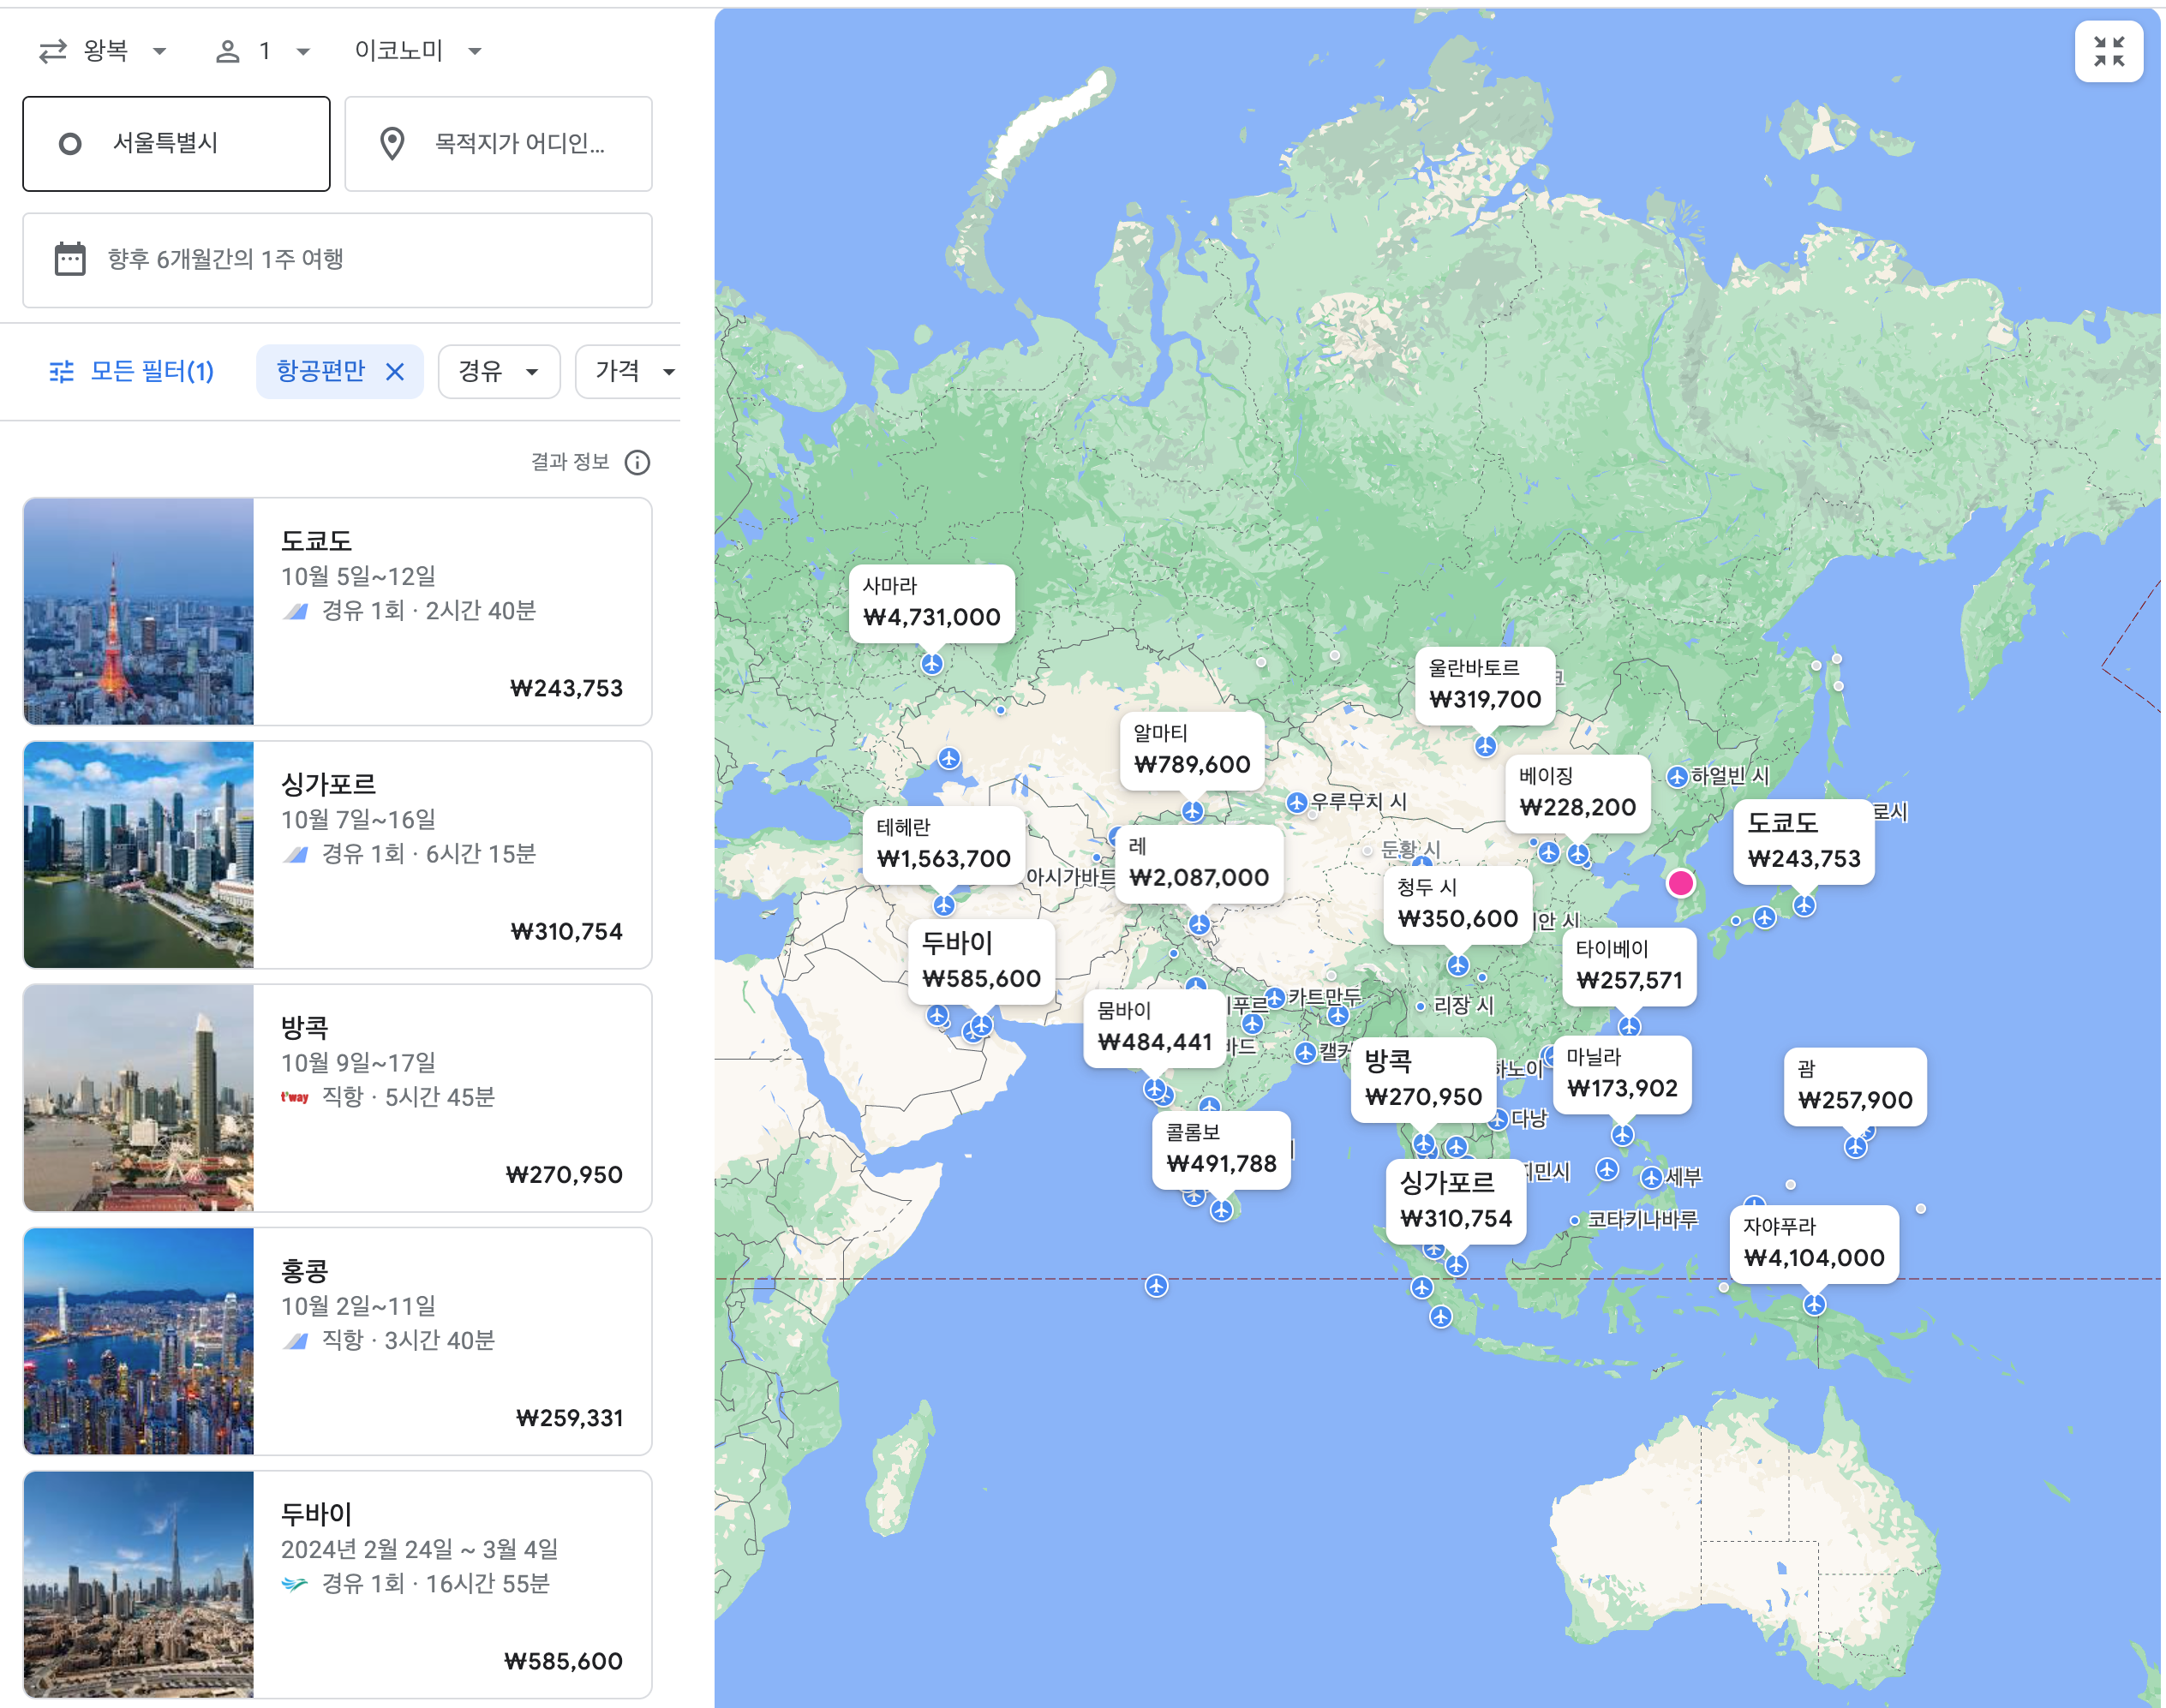The height and width of the screenshot is (1708, 2166).
Task: Click the 자야푸라 airport marker icon
Action: 1814,1304
